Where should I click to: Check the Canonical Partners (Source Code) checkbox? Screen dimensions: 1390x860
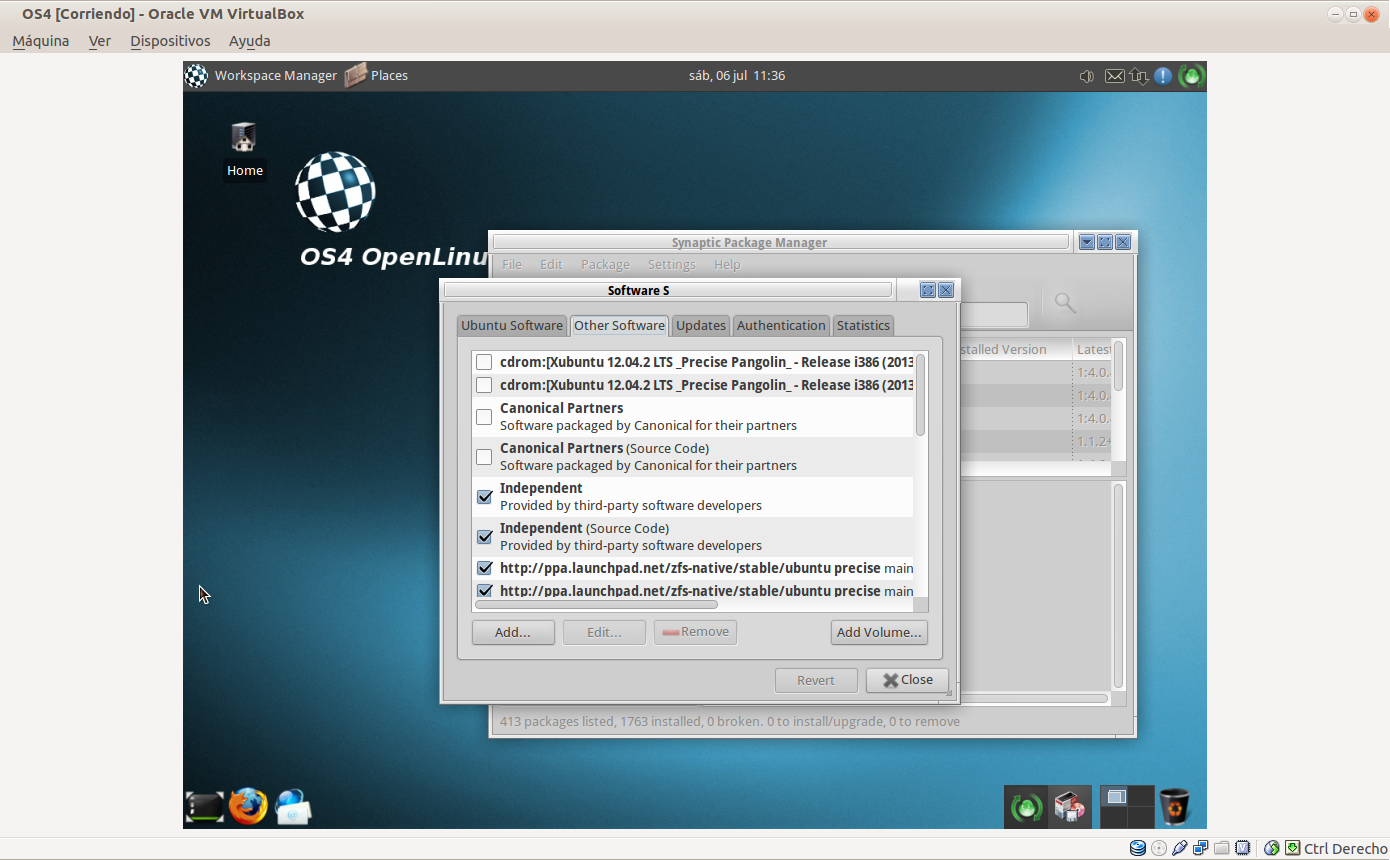pyautogui.click(x=484, y=457)
